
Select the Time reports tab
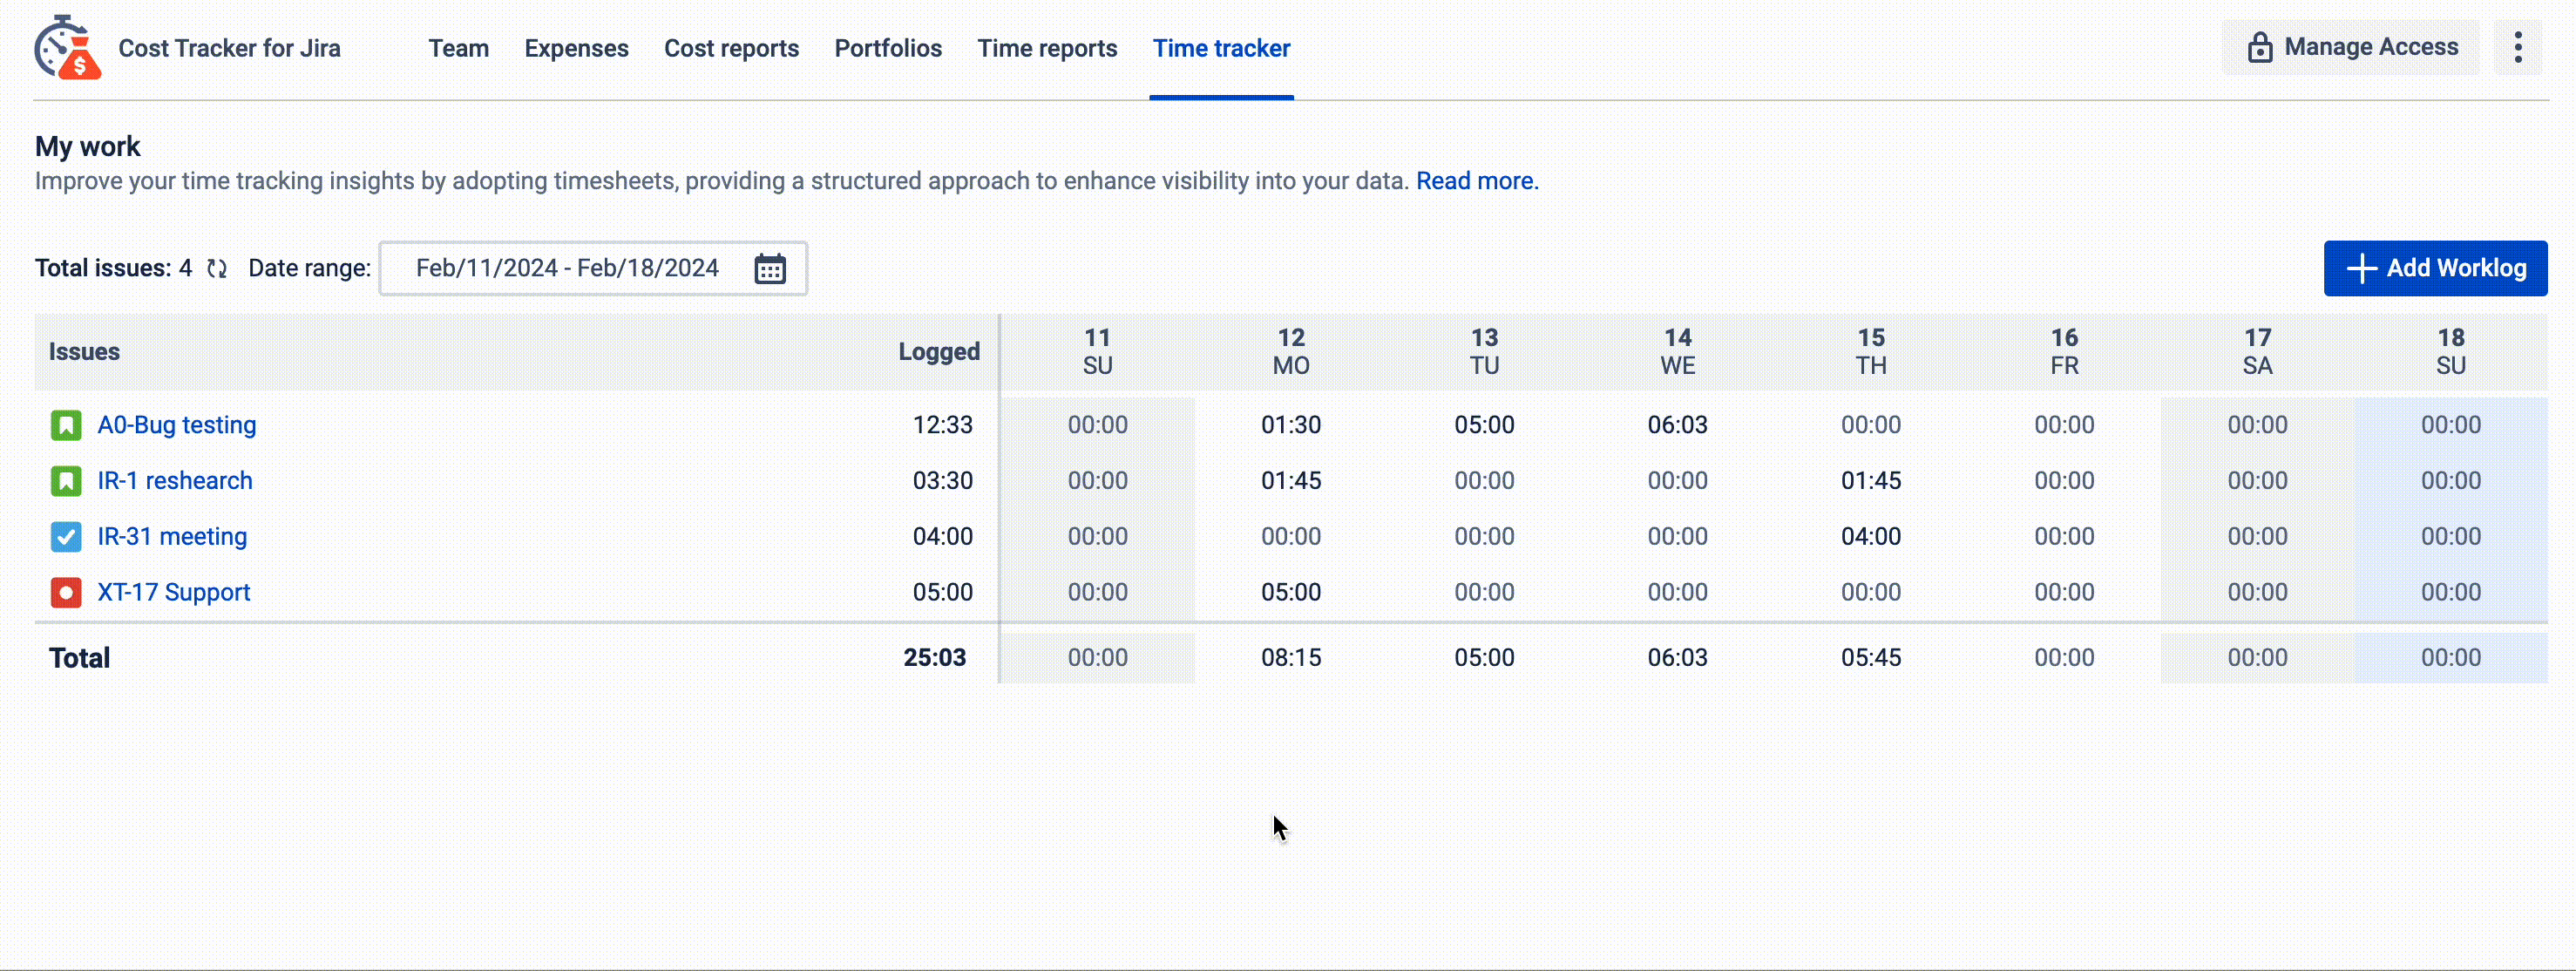coord(1048,48)
